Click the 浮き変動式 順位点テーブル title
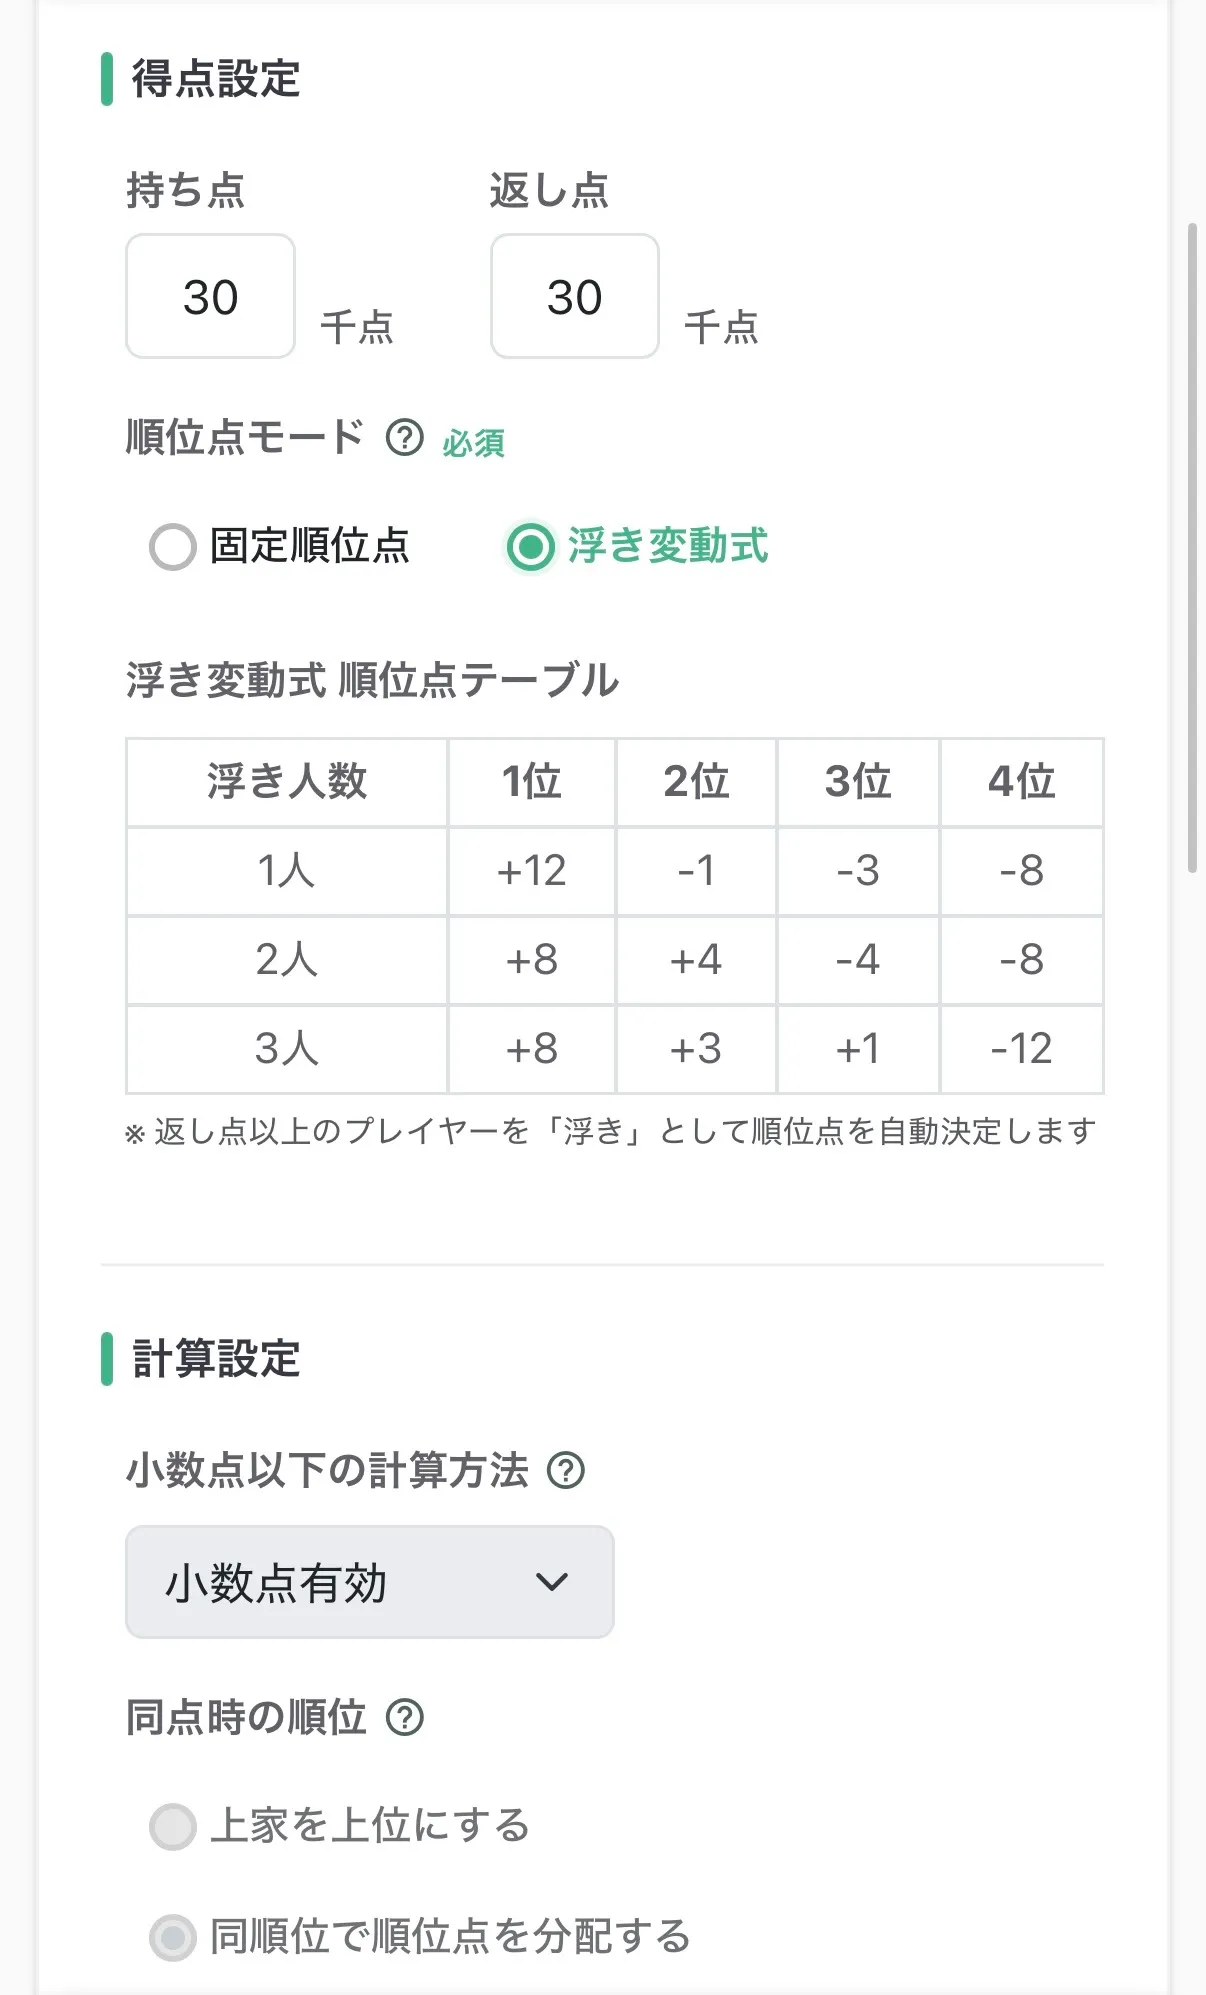Viewport: 1206px width, 1995px height. [373, 677]
